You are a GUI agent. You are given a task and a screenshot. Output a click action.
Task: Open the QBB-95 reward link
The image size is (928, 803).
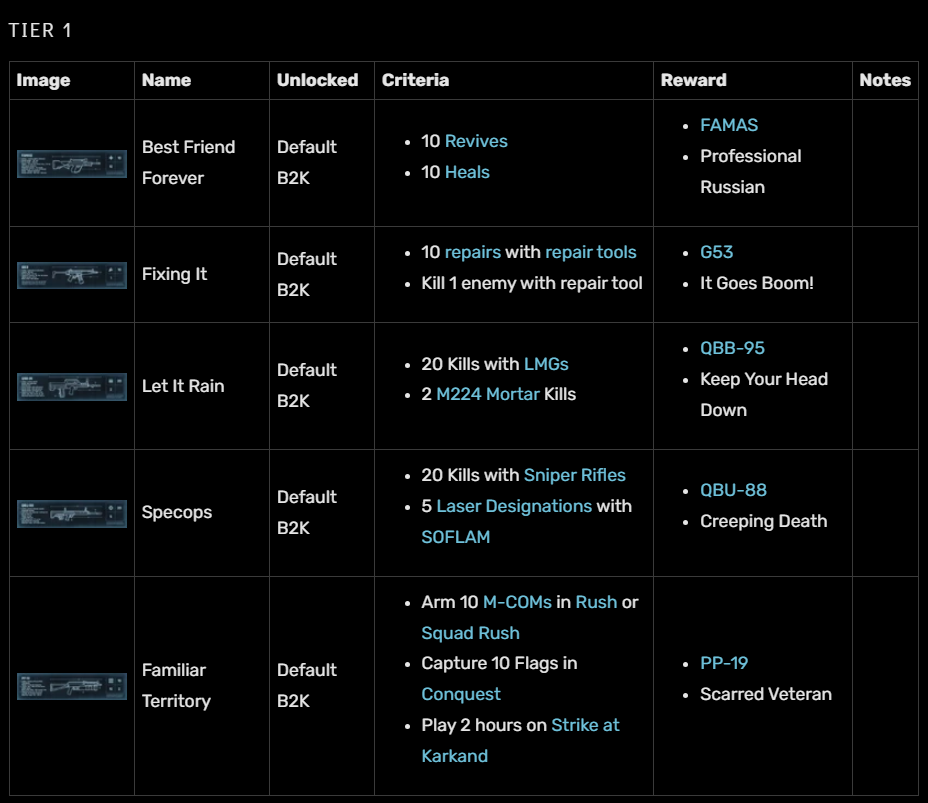click(732, 348)
